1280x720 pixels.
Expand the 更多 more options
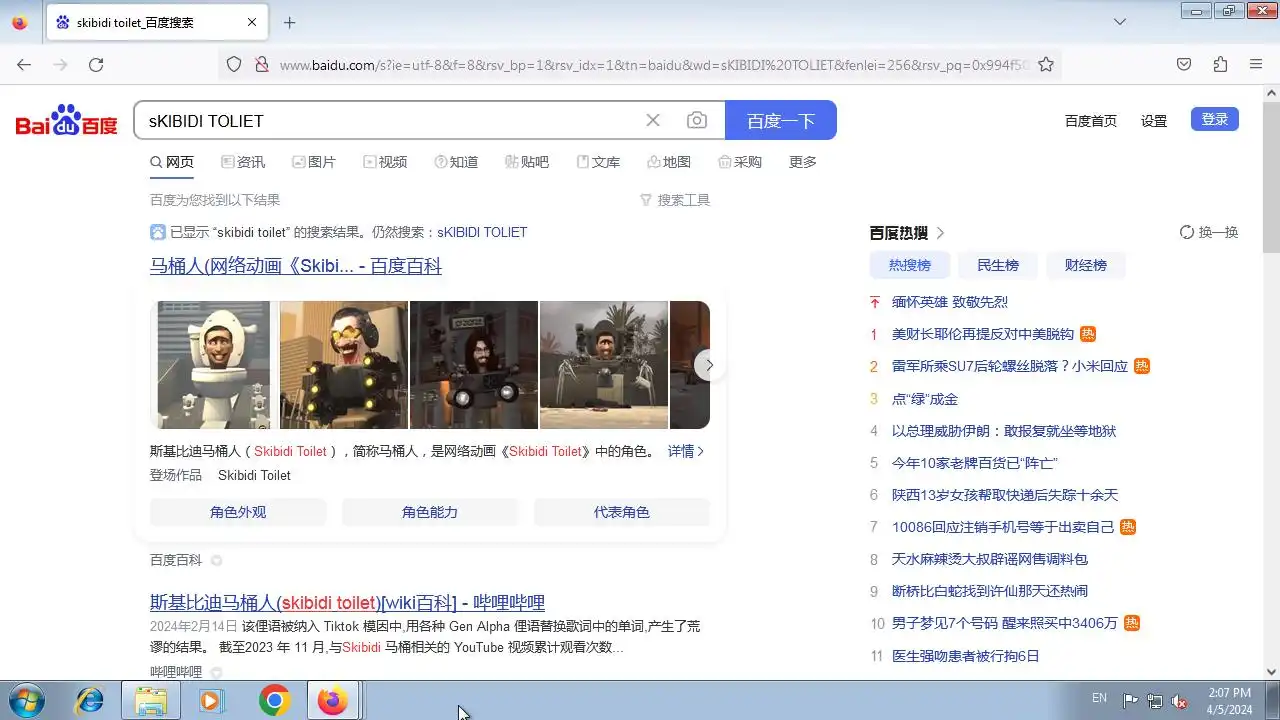[x=803, y=162]
